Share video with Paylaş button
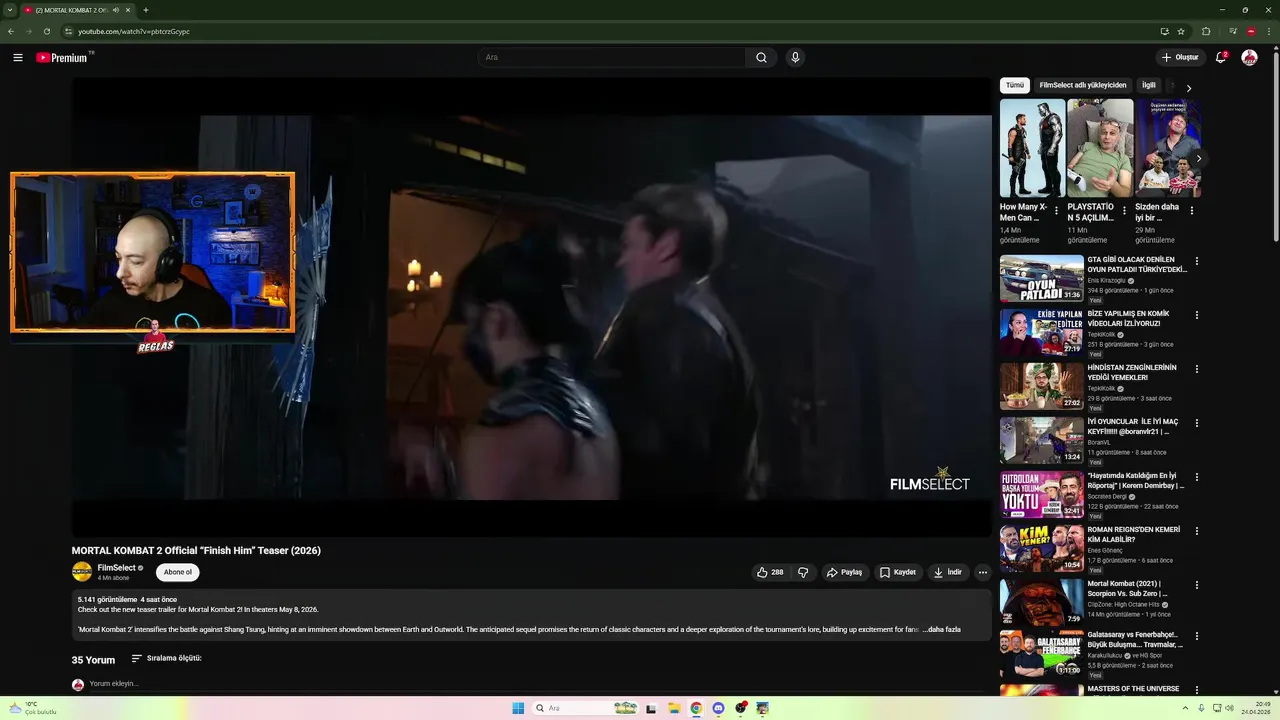This screenshot has height=720, width=1280. [x=845, y=573]
